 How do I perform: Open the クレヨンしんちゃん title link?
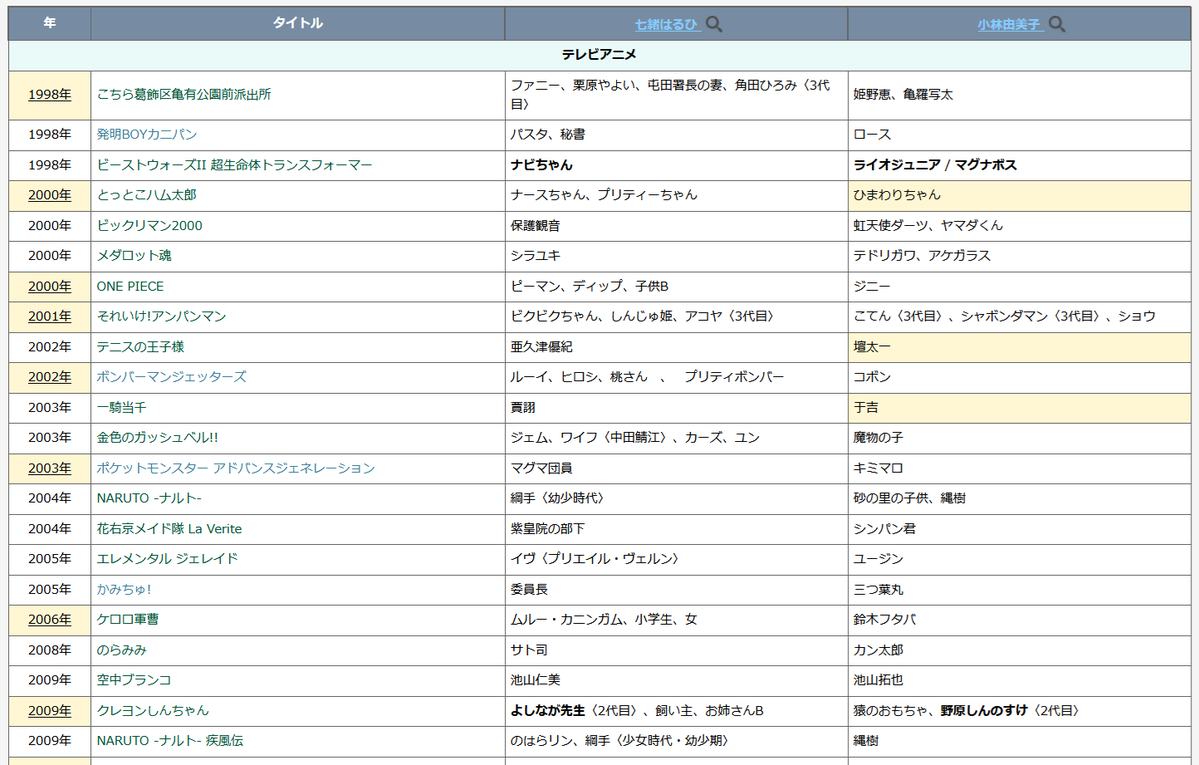click(152, 710)
